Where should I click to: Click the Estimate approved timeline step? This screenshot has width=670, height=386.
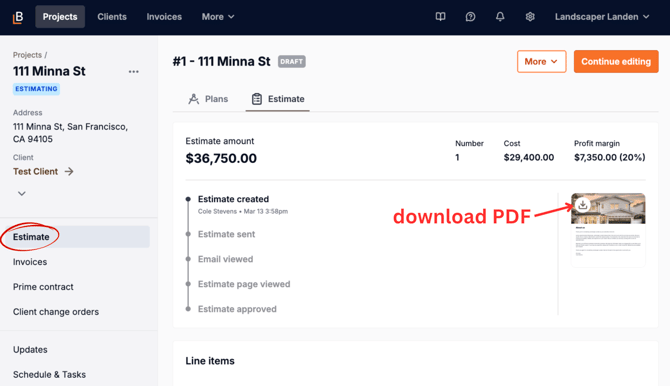click(237, 309)
